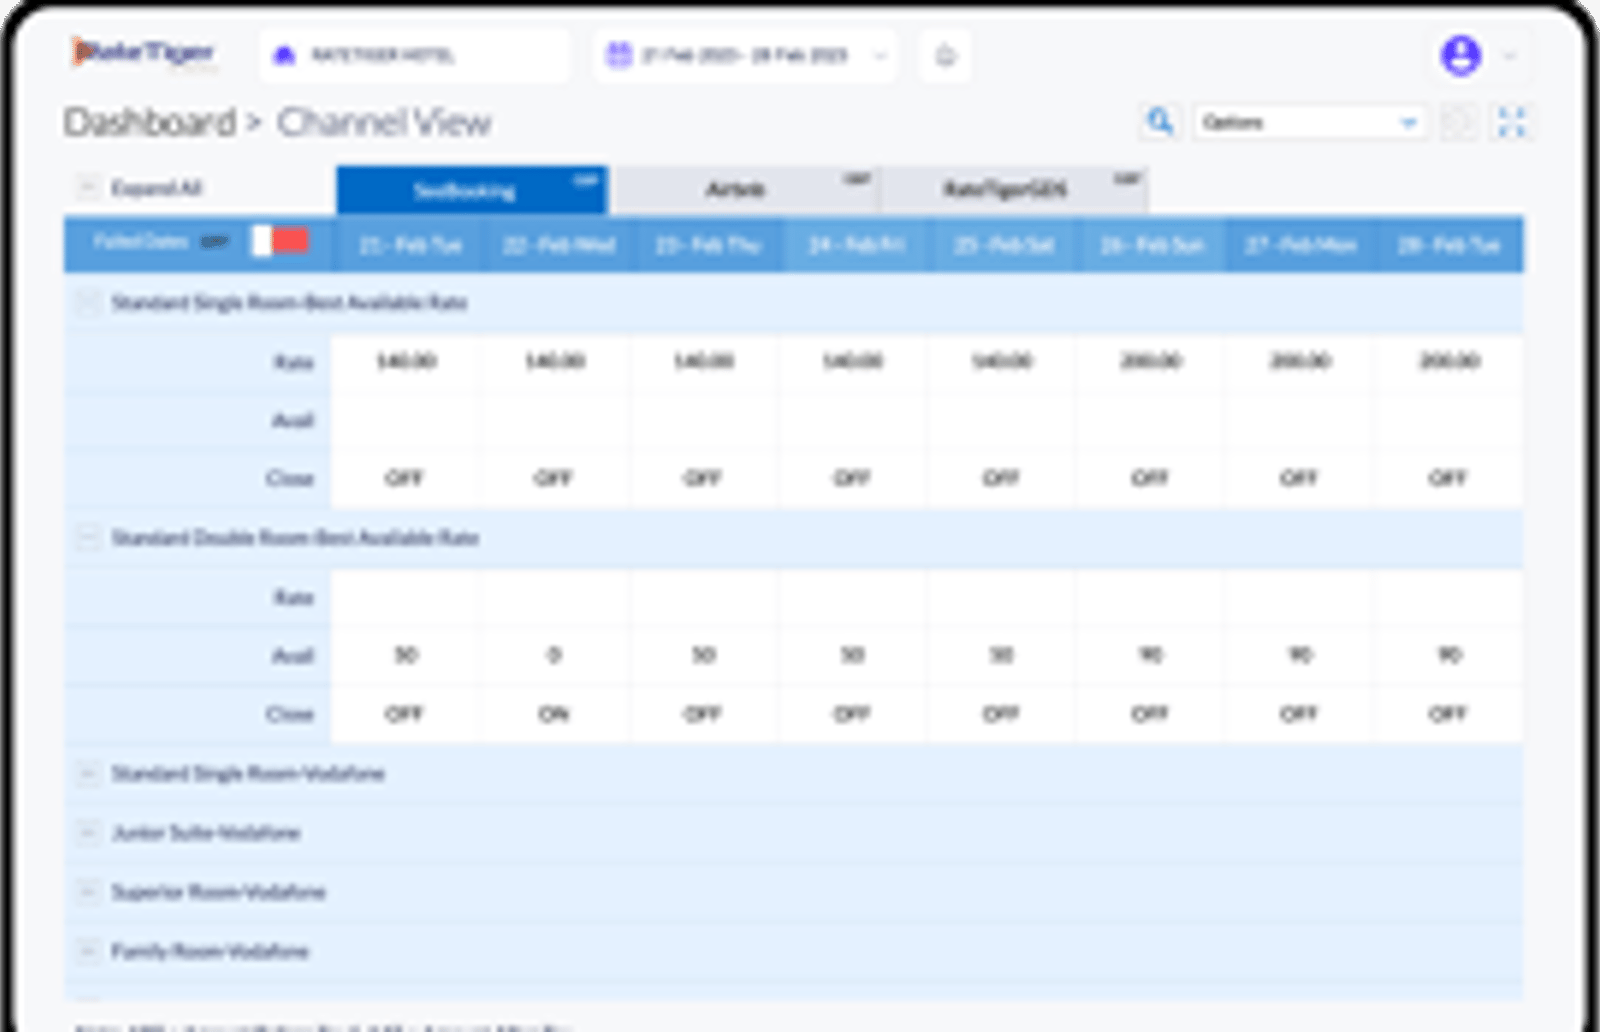This screenshot has width=1600, height=1032.
Task: Expand Superior Room-Vodafone row
Action: pos(88,891)
